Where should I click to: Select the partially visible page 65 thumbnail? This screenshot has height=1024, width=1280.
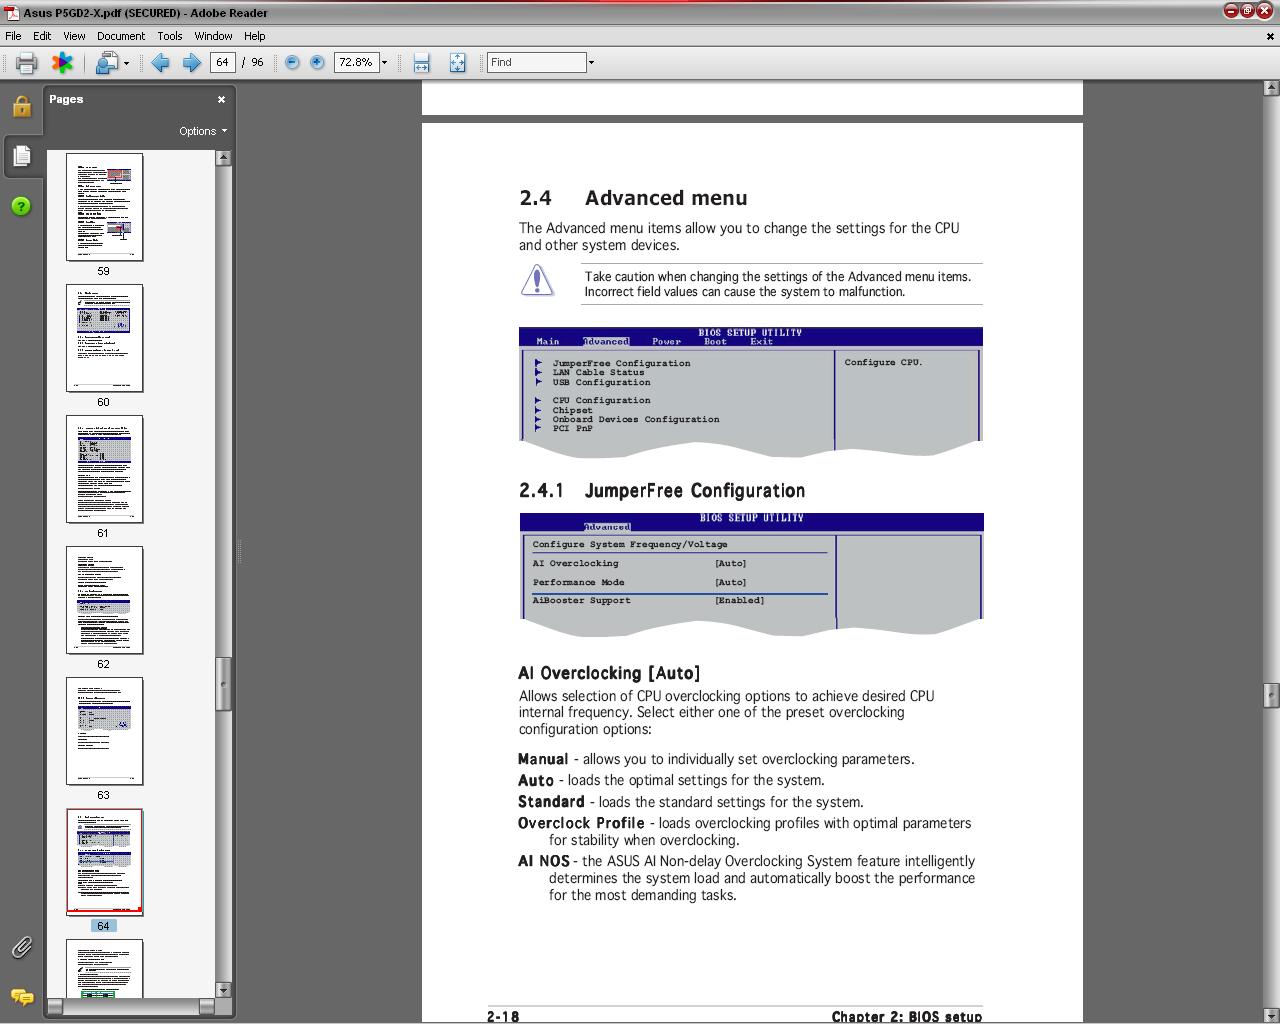(x=104, y=968)
